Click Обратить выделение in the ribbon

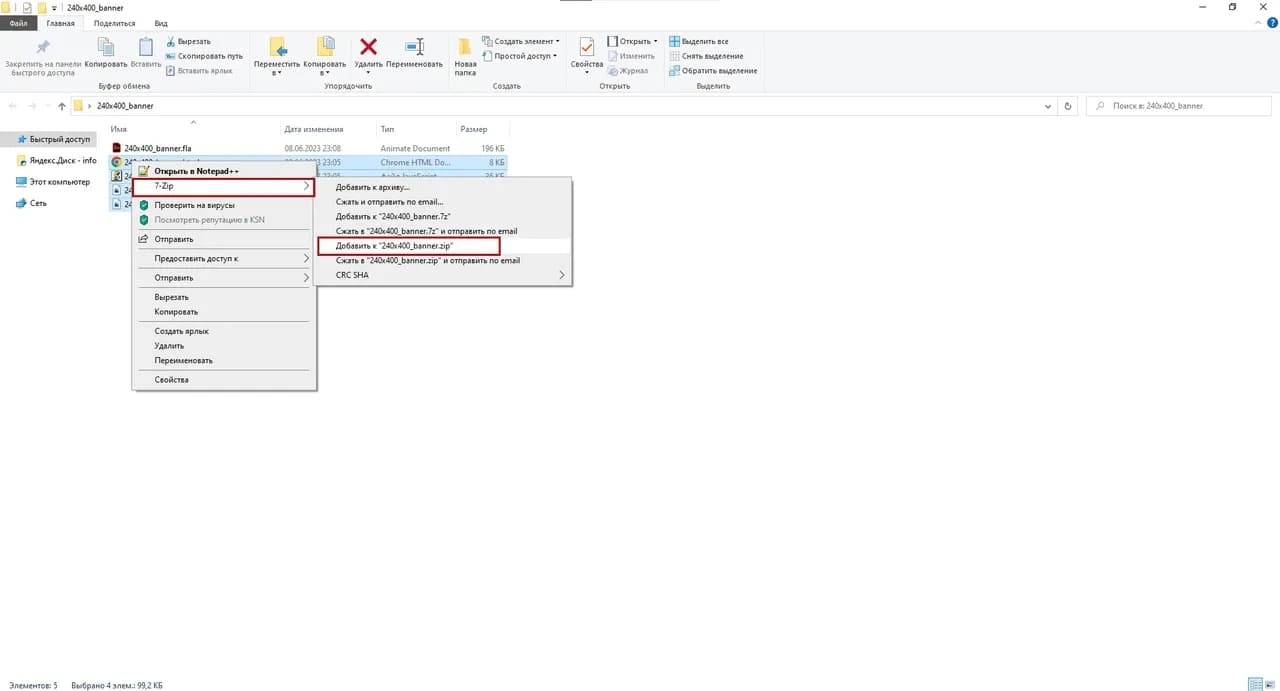point(713,71)
